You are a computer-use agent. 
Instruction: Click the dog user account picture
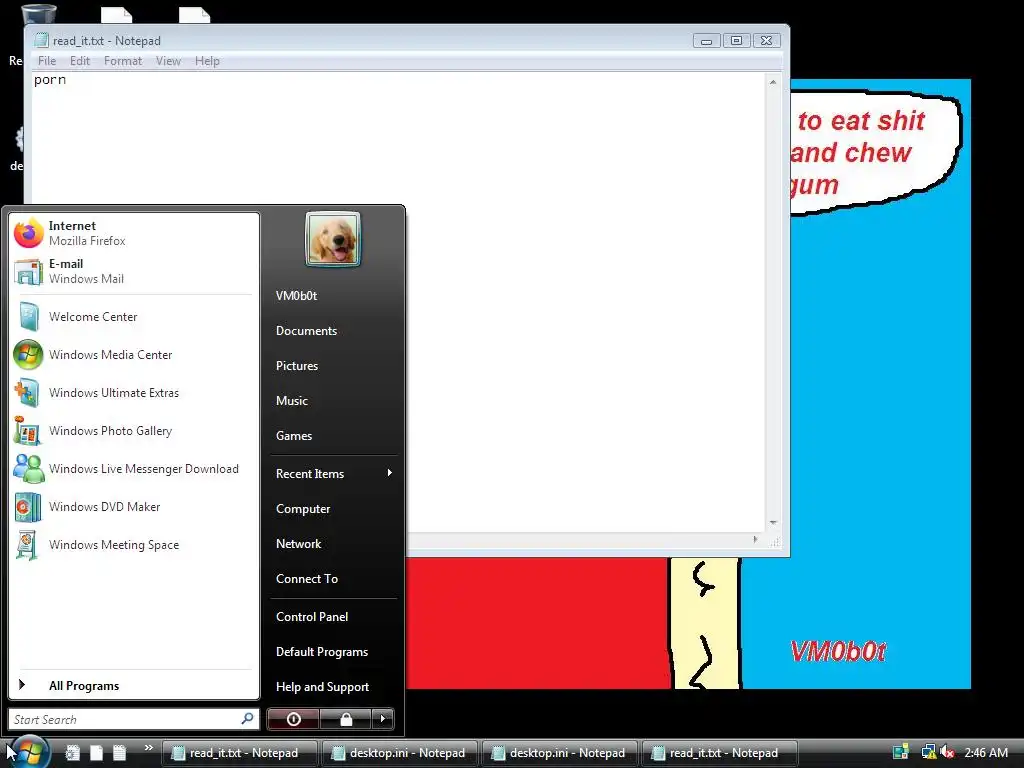pyautogui.click(x=333, y=239)
